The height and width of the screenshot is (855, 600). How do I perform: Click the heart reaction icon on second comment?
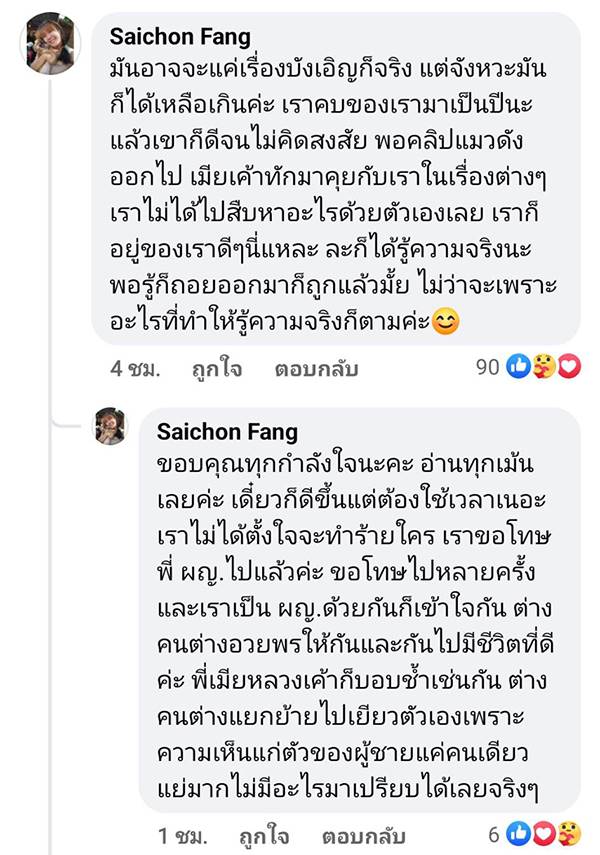[x=543, y=832]
